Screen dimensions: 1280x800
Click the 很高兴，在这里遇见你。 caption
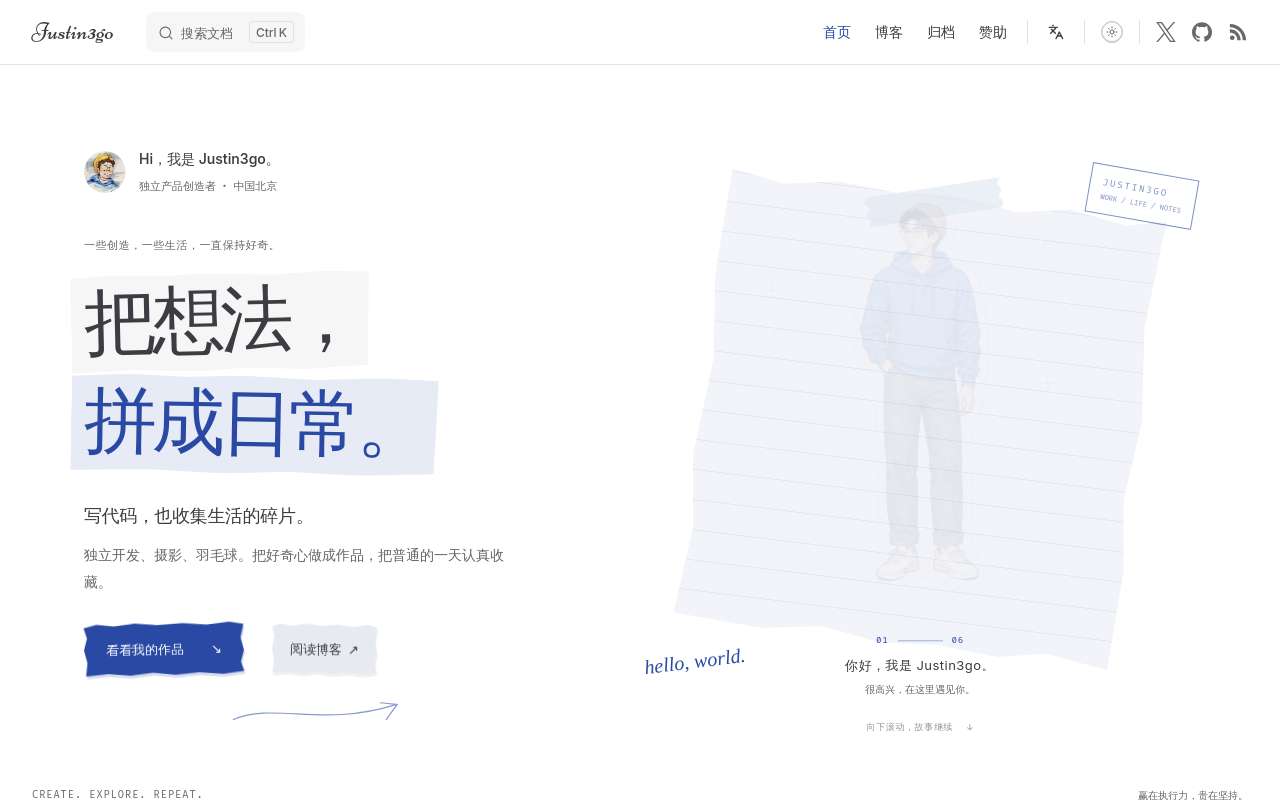point(920,689)
